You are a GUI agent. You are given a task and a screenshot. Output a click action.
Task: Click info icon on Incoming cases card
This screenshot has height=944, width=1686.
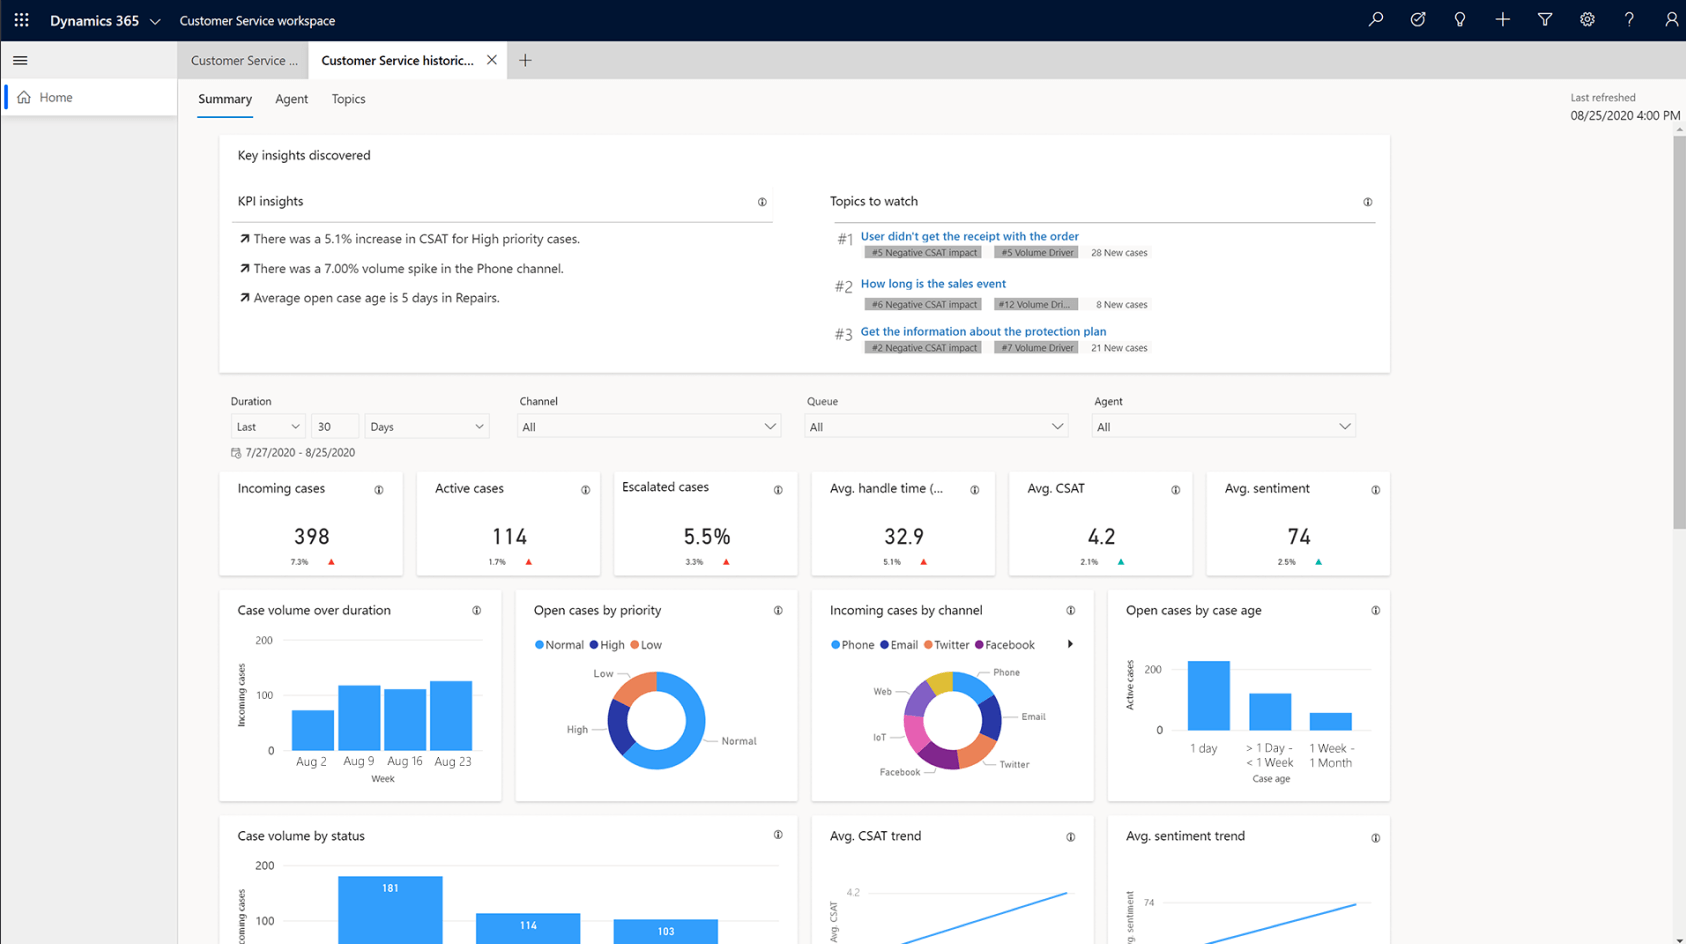(379, 490)
